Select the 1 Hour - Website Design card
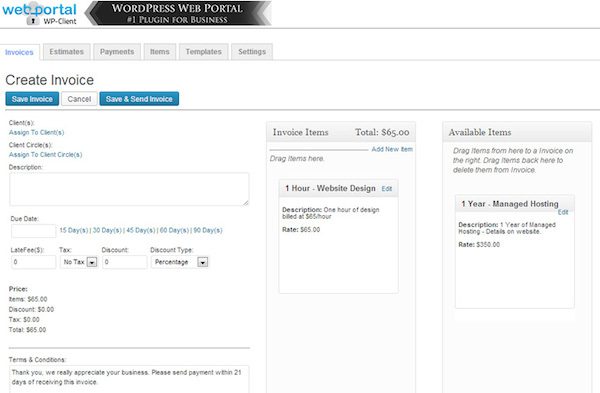 339,236
